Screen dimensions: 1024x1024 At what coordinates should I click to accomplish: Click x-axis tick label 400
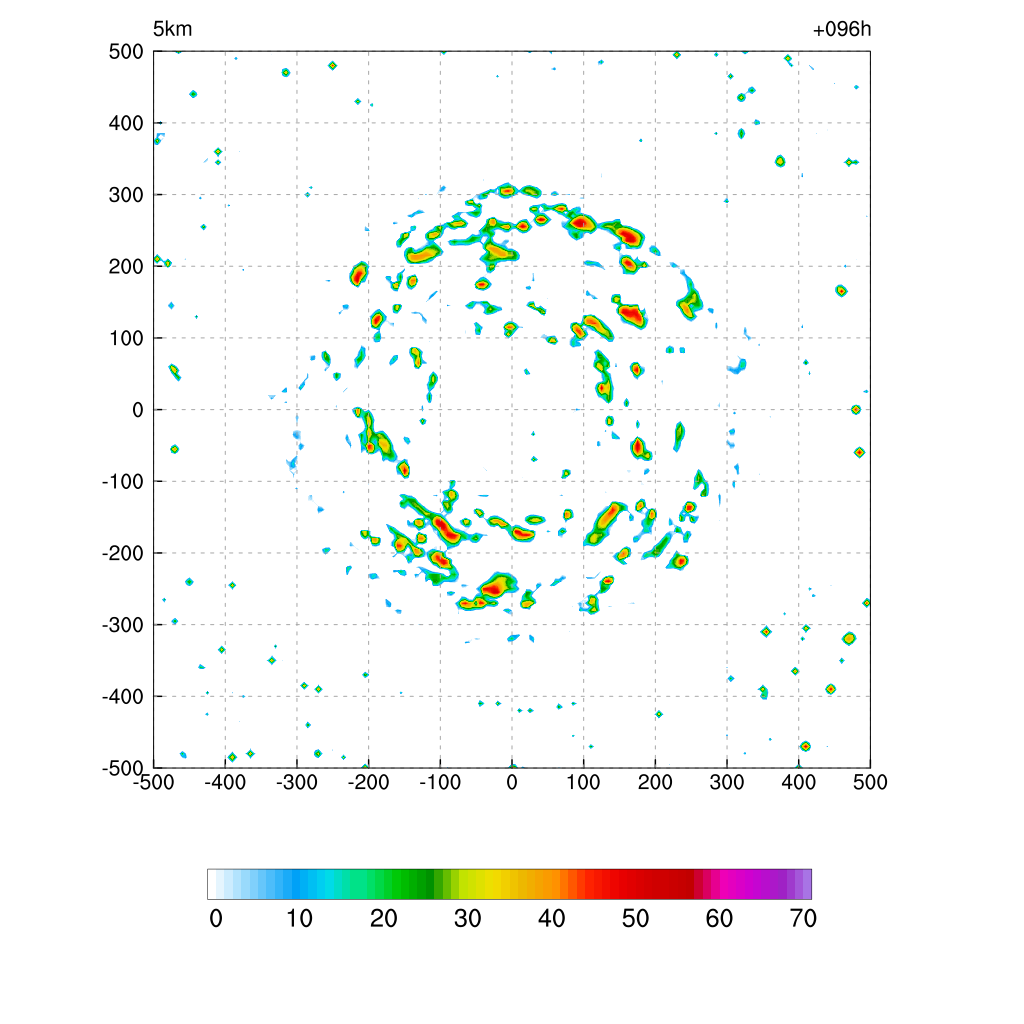click(799, 782)
